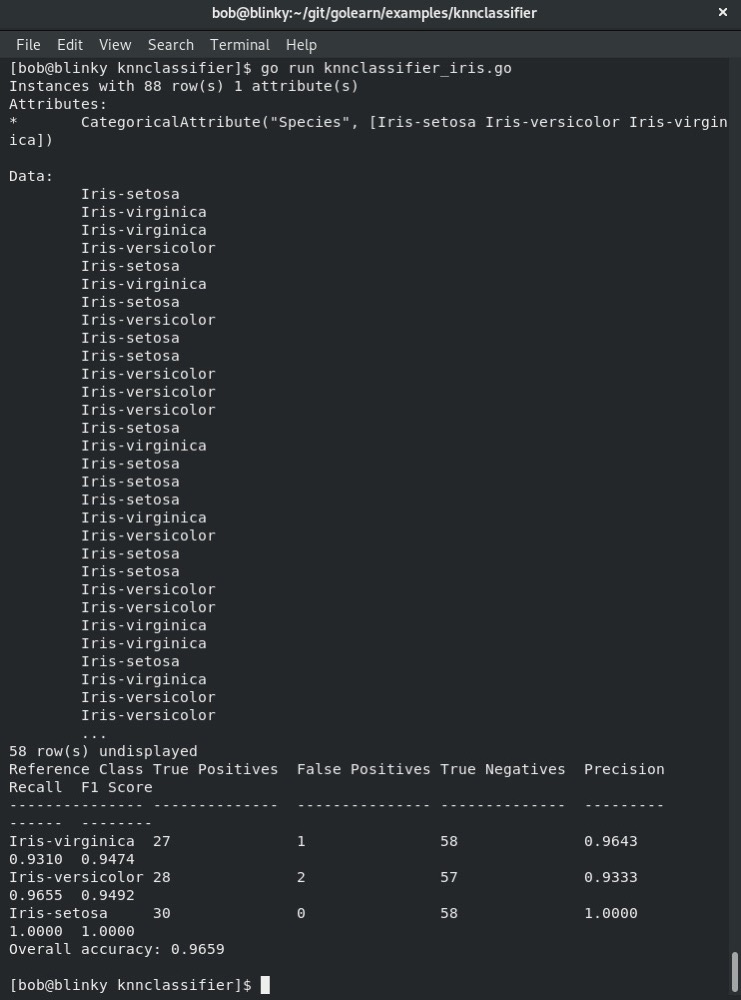Open the File menu
The height and width of the screenshot is (1000, 741).
[x=28, y=45]
